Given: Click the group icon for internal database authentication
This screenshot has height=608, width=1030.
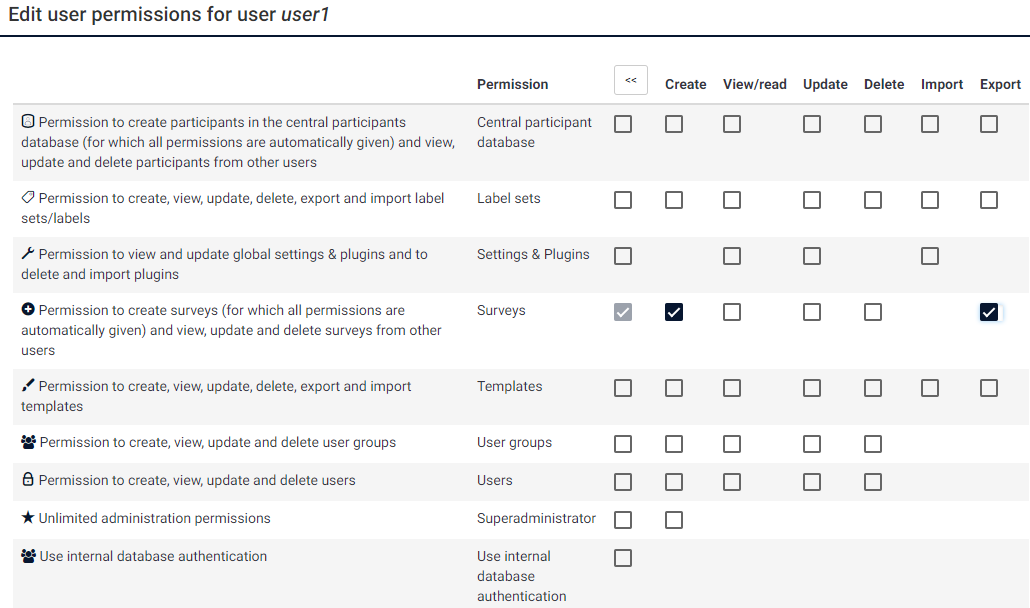Looking at the screenshot, I should tap(28, 556).
